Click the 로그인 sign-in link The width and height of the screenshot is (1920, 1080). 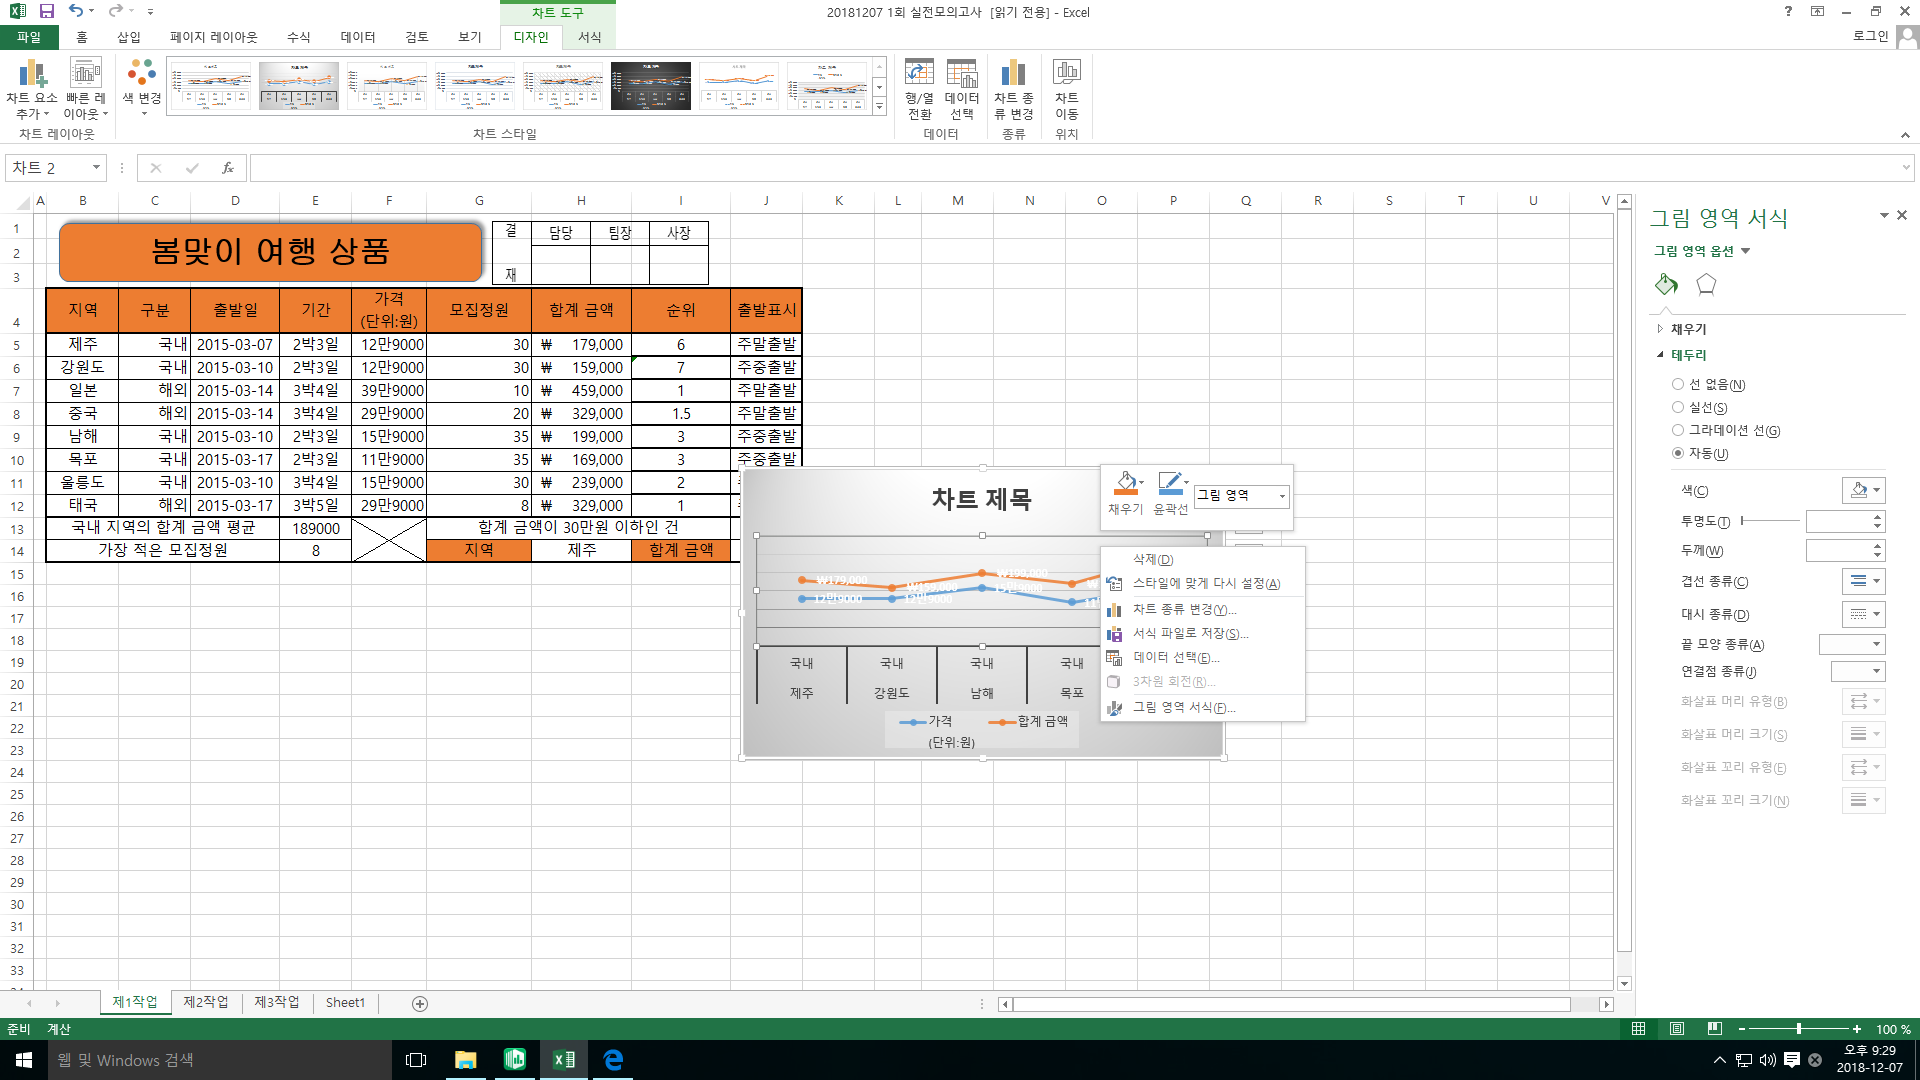click(x=1870, y=36)
